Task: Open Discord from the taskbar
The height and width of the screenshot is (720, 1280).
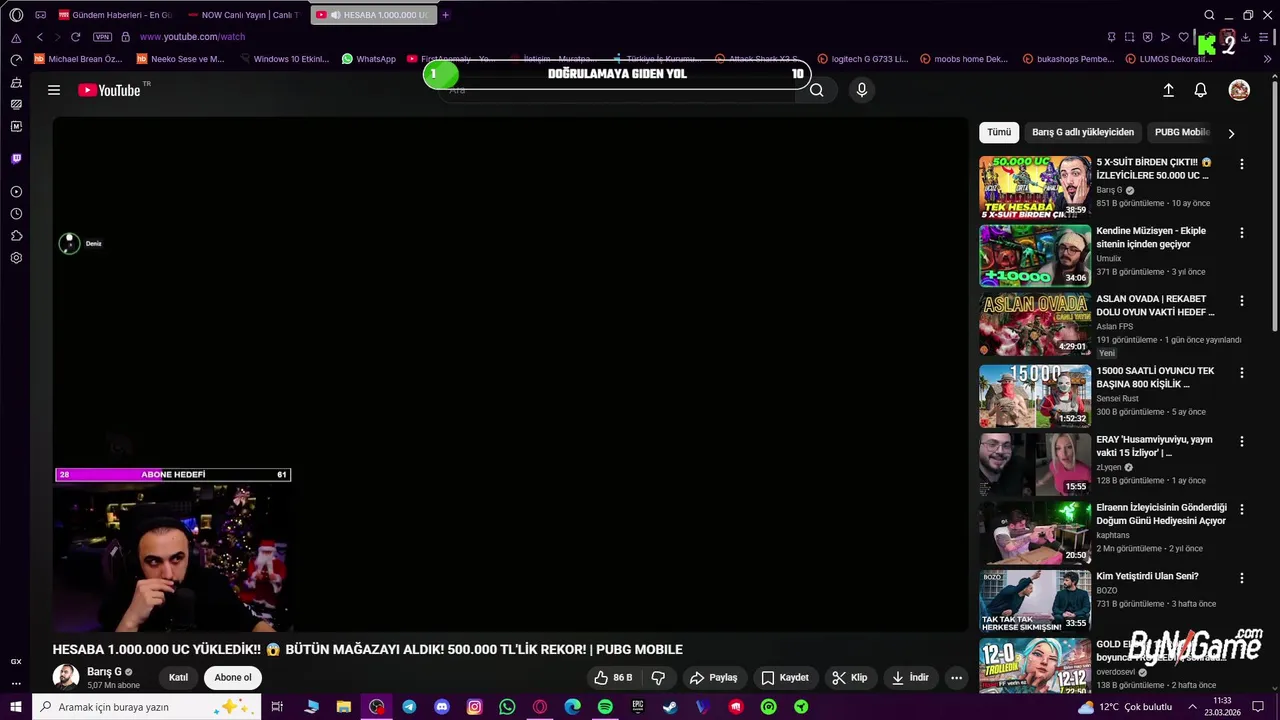Action: [442, 707]
